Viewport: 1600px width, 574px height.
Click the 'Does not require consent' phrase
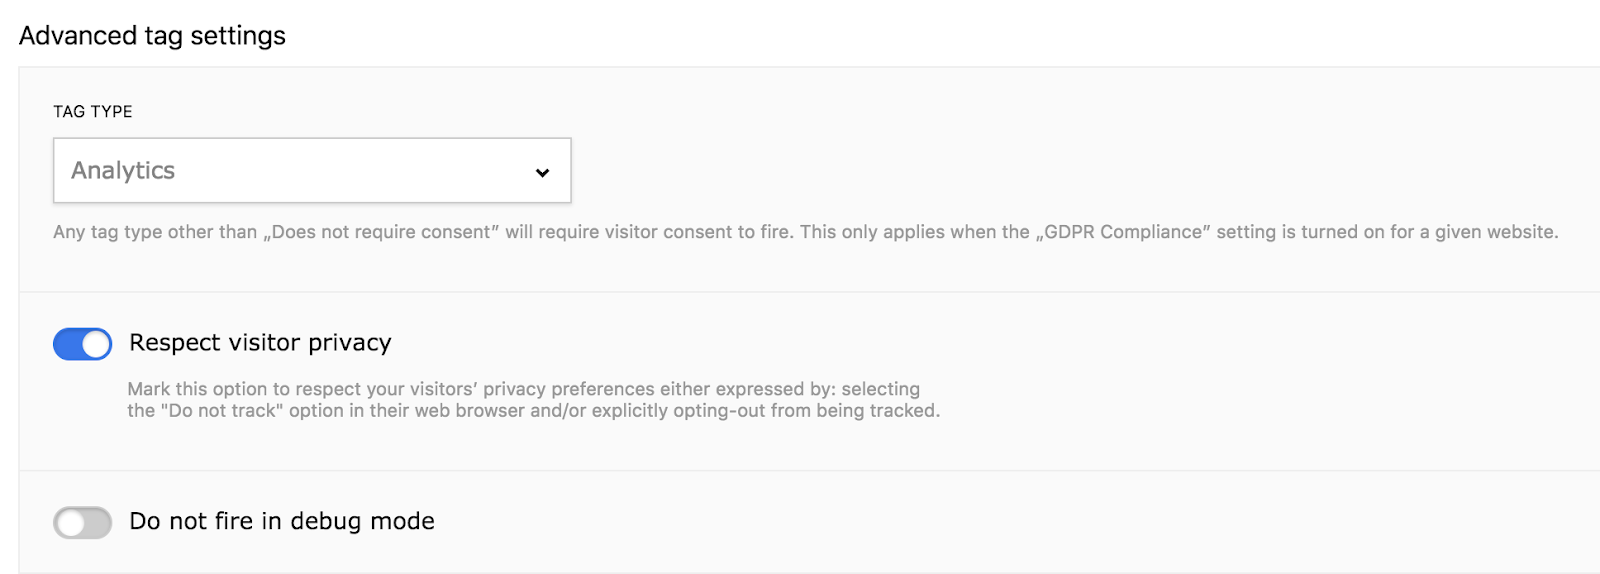(x=381, y=232)
